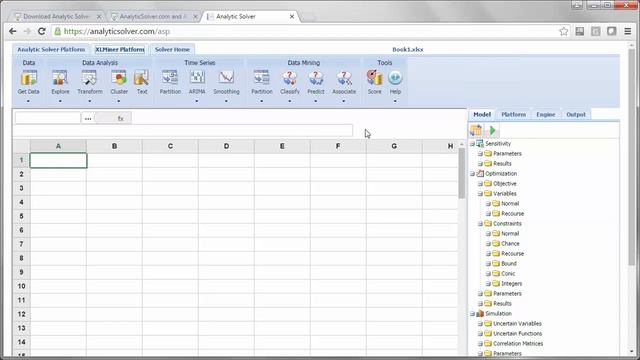Select Chance under Constraints
The height and width of the screenshot is (360, 640).
click(x=510, y=244)
